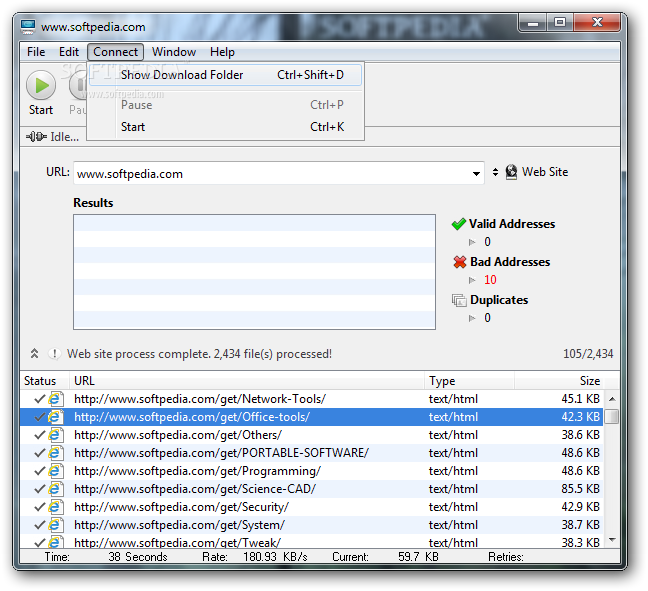Open the Window menu

pyautogui.click(x=174, y=52)
